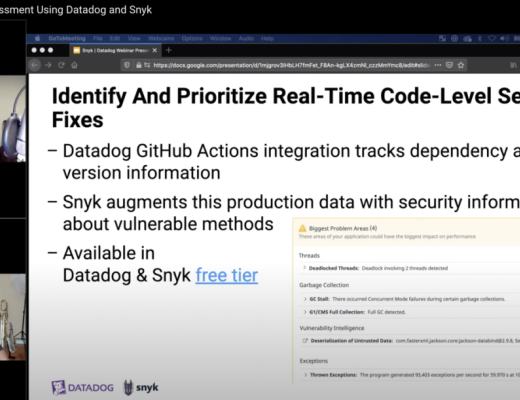Screen dimensions: 520x400
Task: Expand the Deadlocked Threads row
Action: click(x=305, y=268)
